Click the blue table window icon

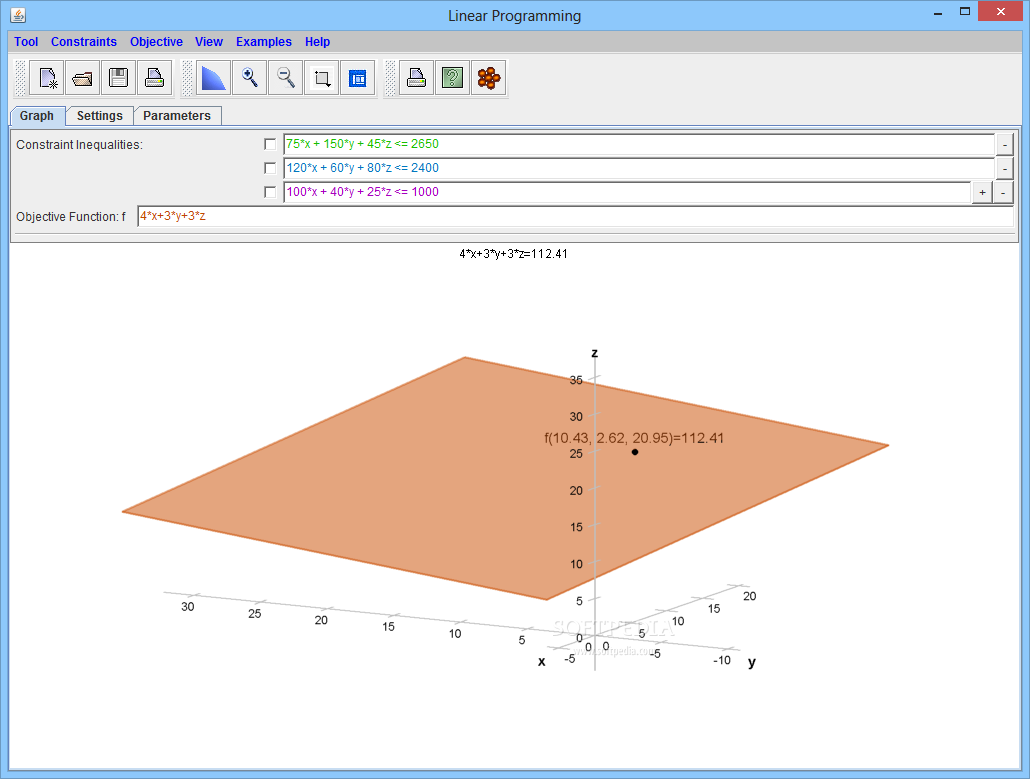point(357,78)
